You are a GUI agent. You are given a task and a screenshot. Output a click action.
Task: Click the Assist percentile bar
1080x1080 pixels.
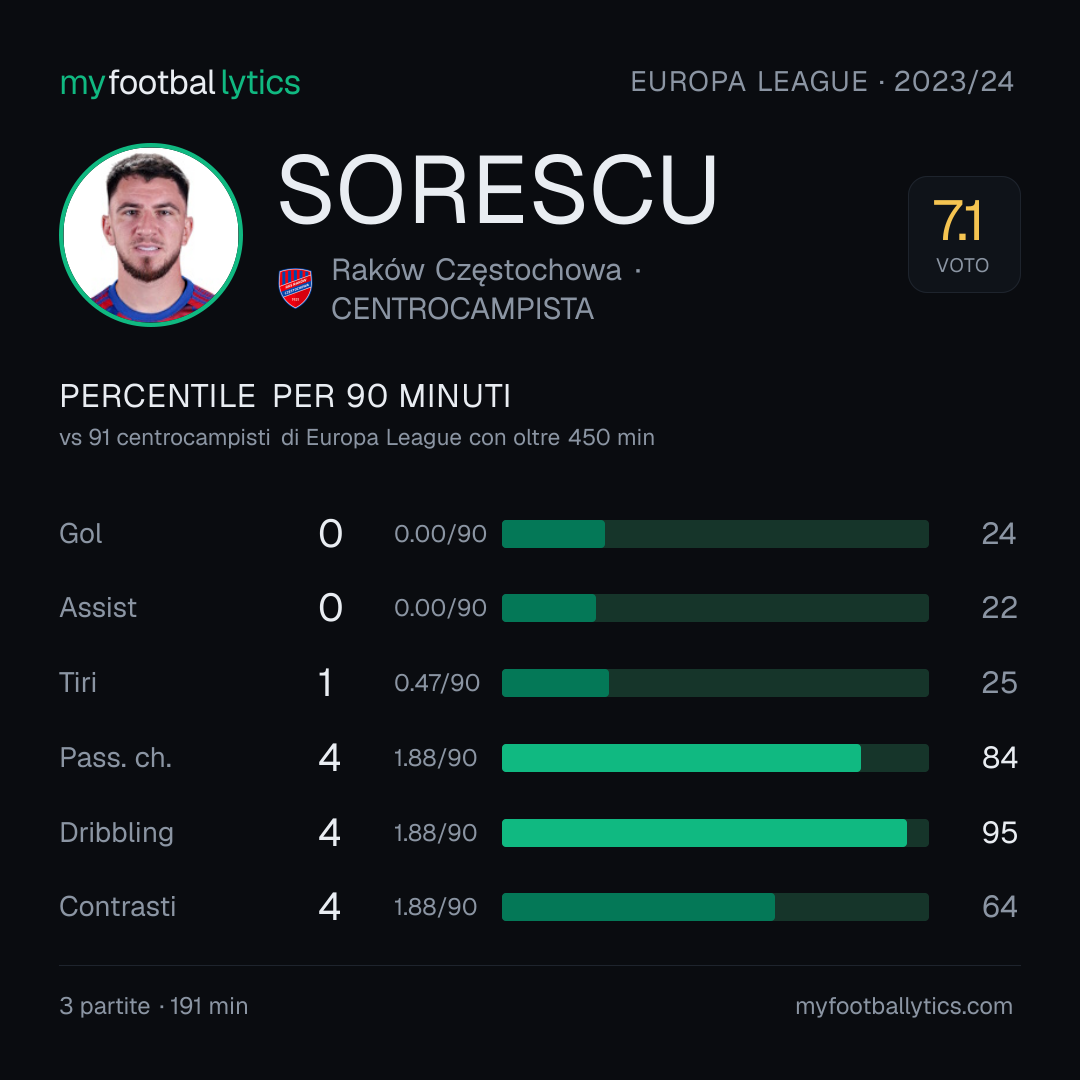click(715, 608)
